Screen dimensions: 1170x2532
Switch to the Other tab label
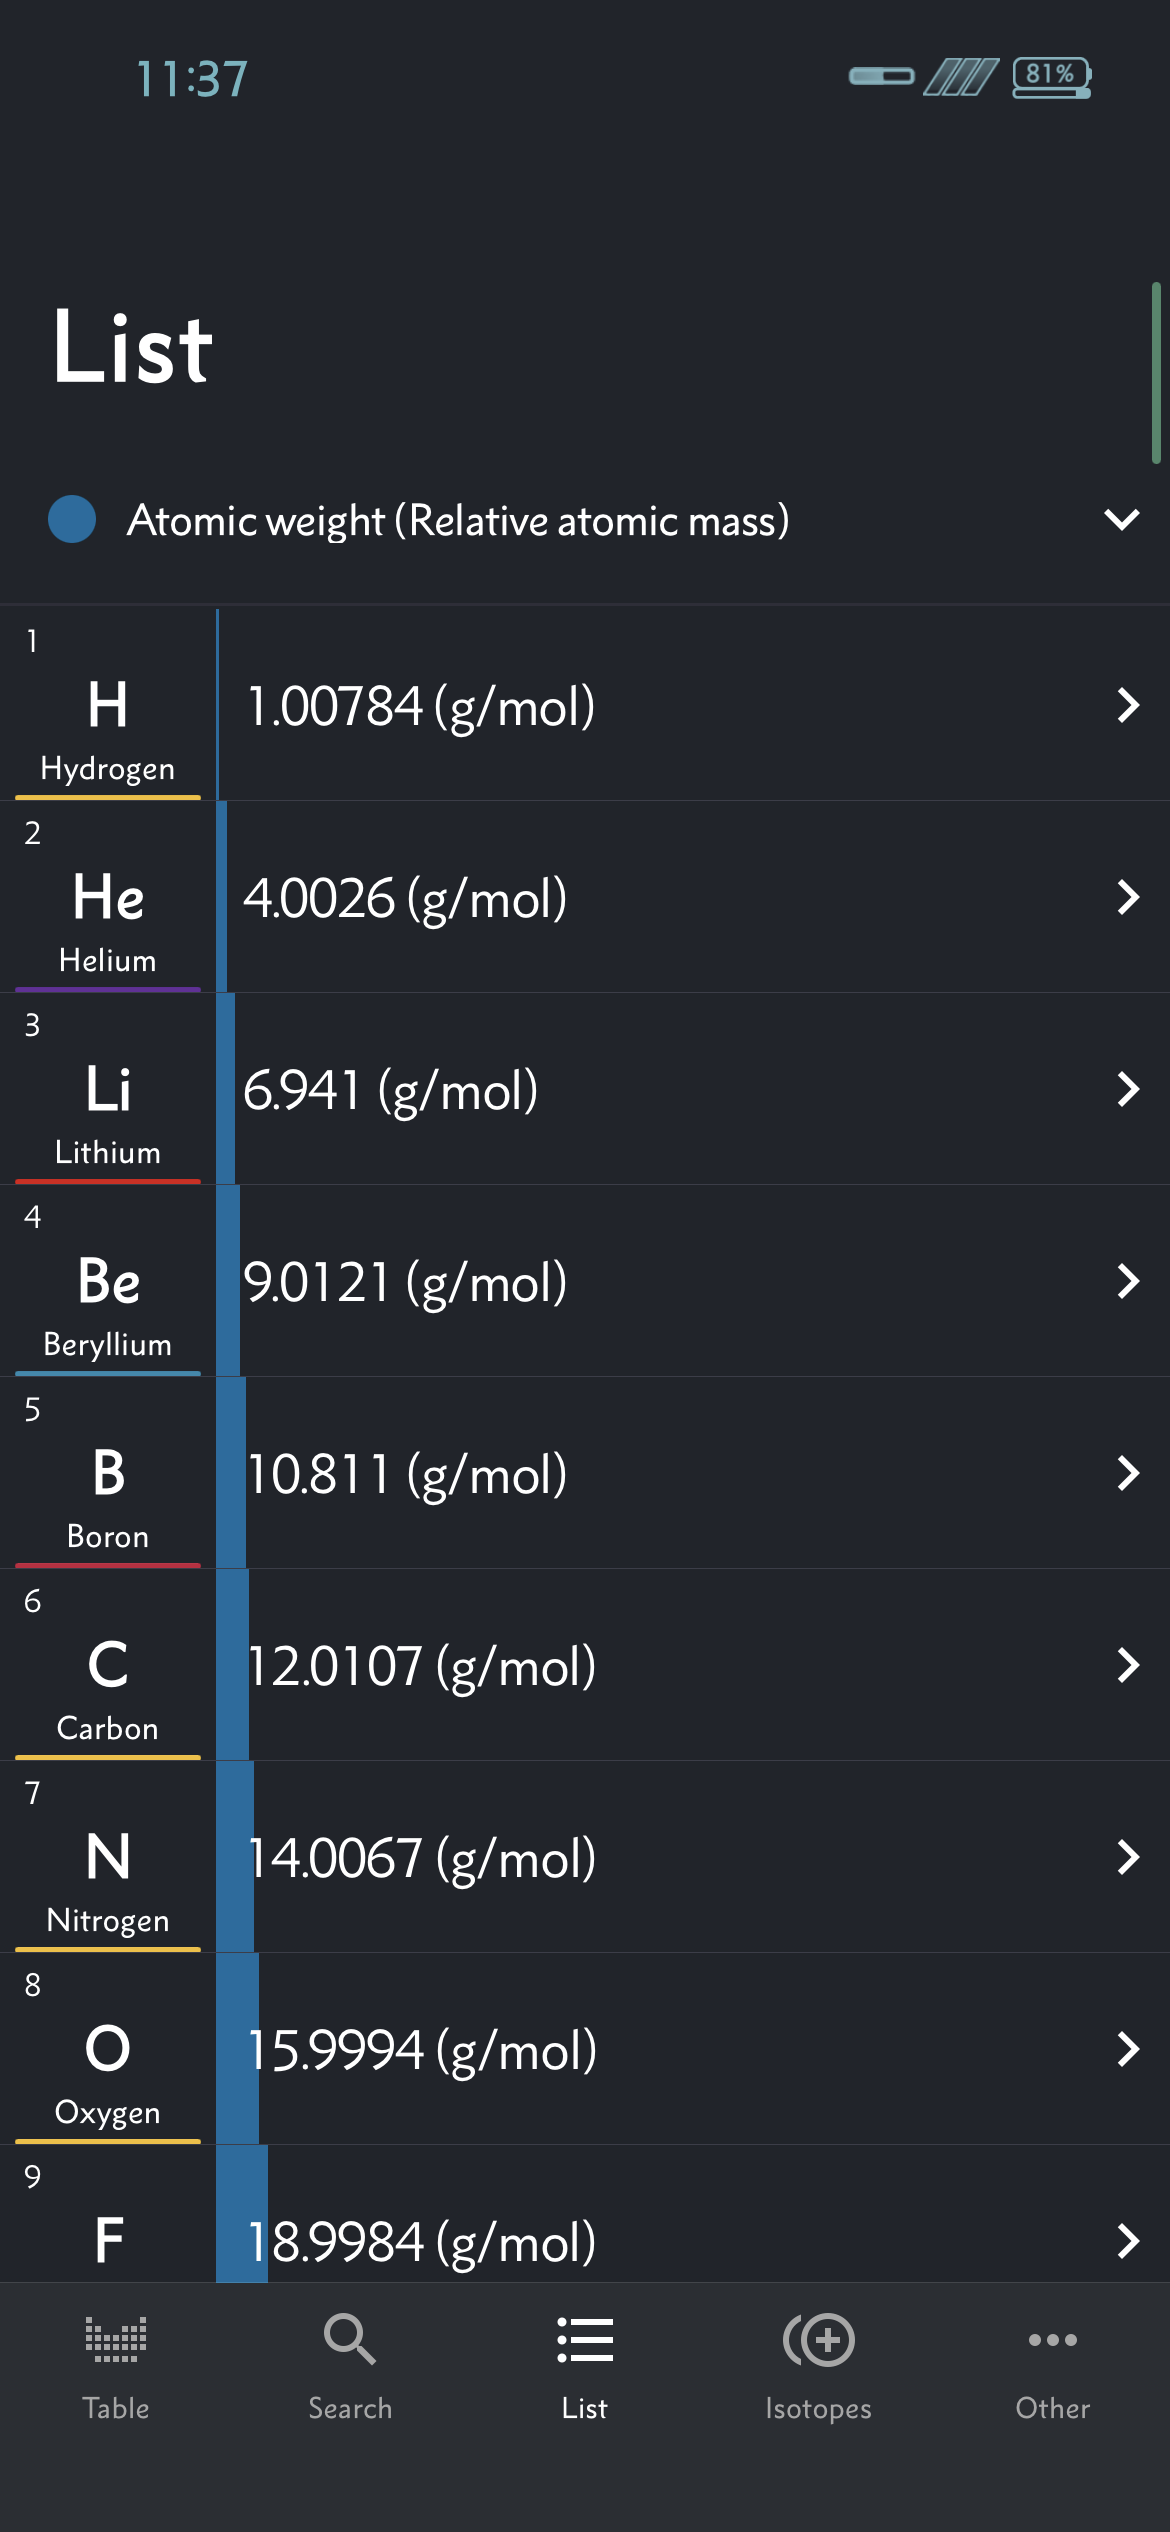point(1052,2408)
